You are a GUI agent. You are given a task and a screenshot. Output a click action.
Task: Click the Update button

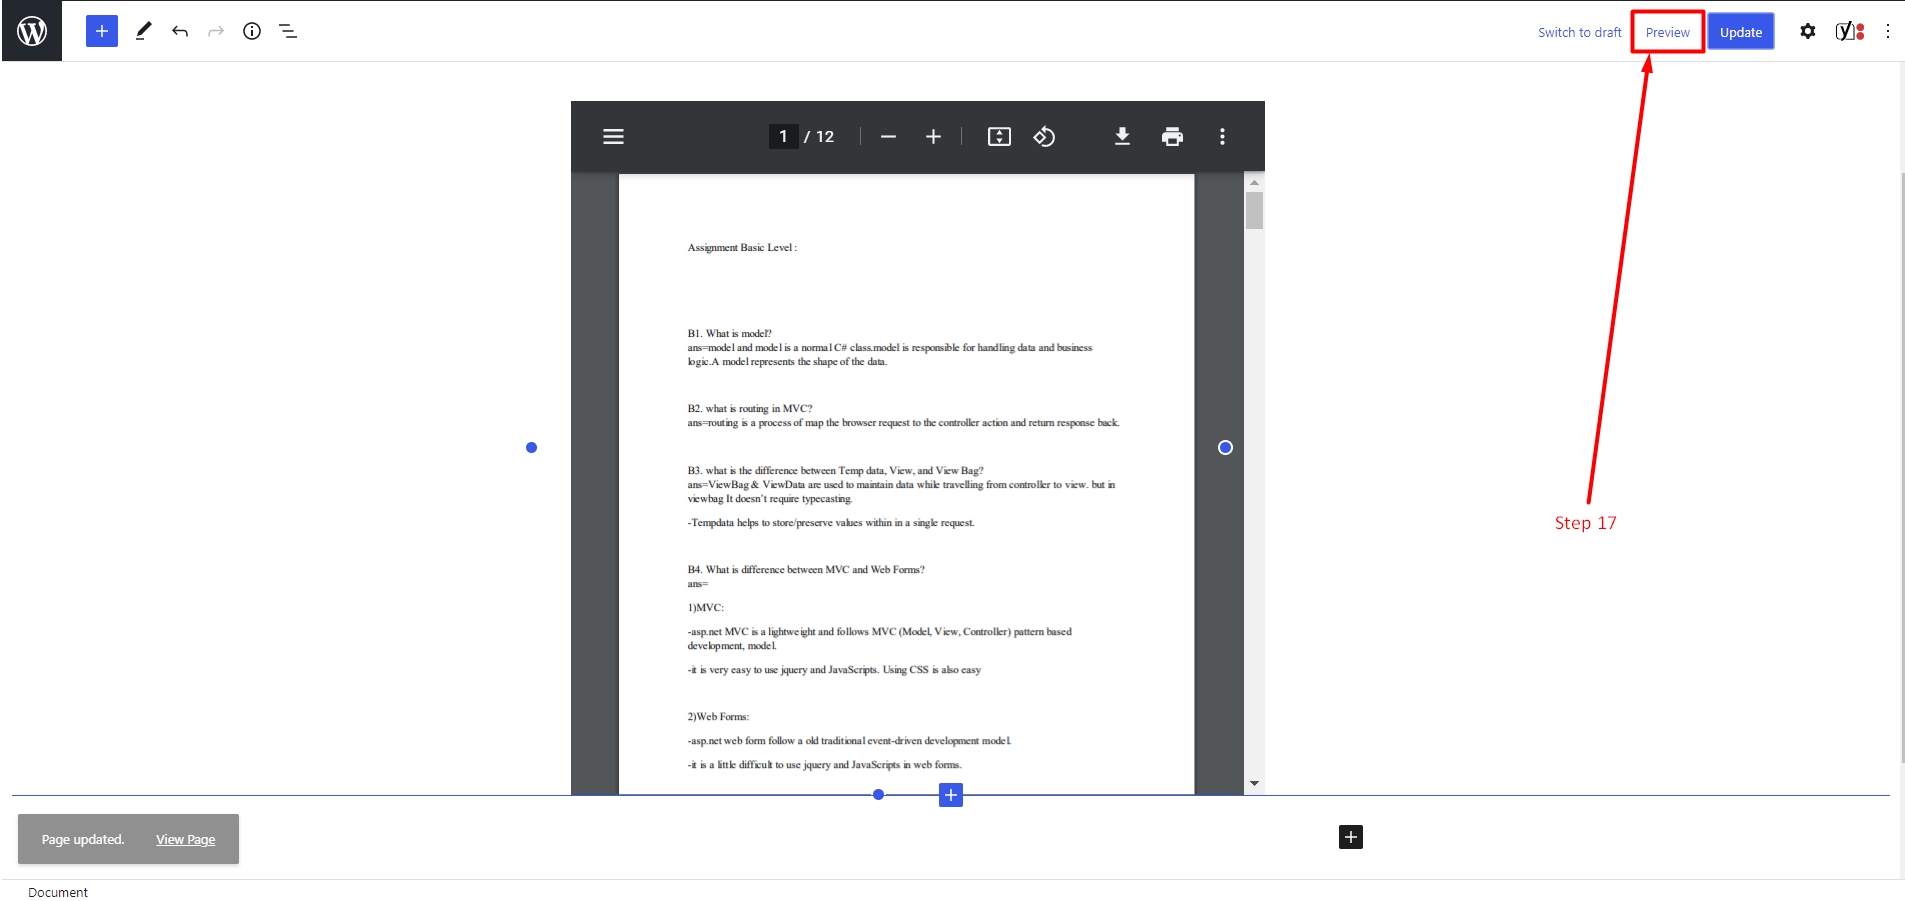[x=1741, y=32]
